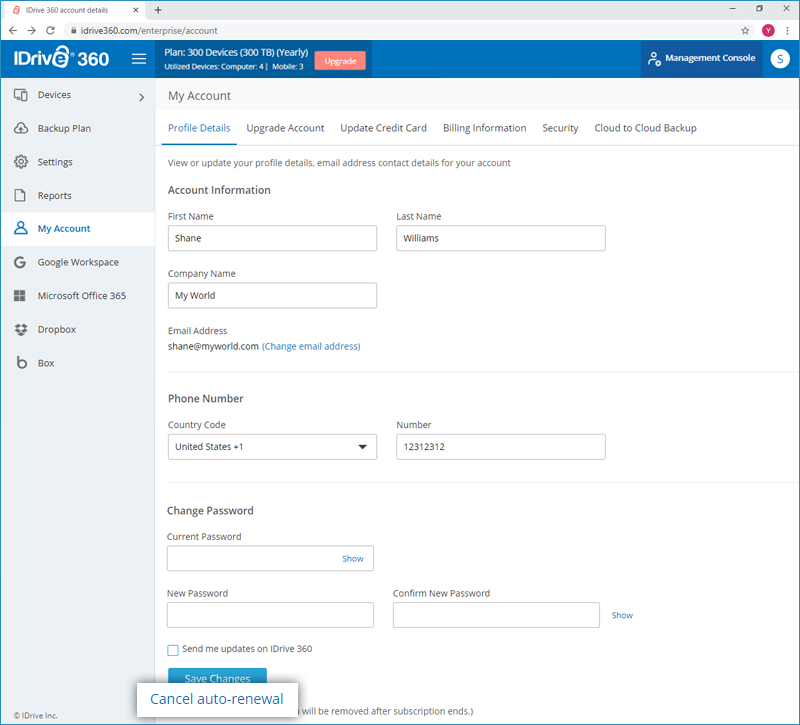This screenshot has width=800, height=725.
Task: Click the Microsoft Office 365 icon
Action: (20, 296)
